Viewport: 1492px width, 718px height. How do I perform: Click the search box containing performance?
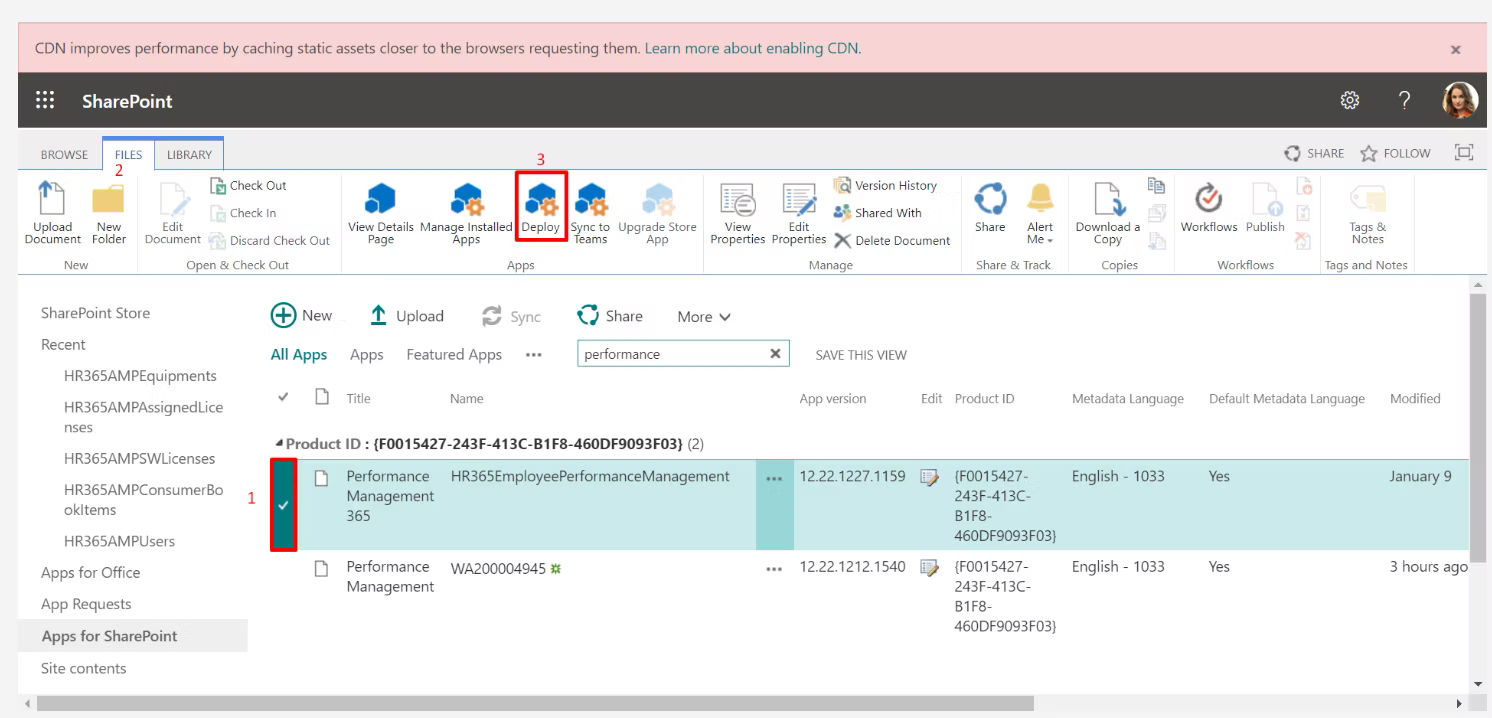click(670, 354)
